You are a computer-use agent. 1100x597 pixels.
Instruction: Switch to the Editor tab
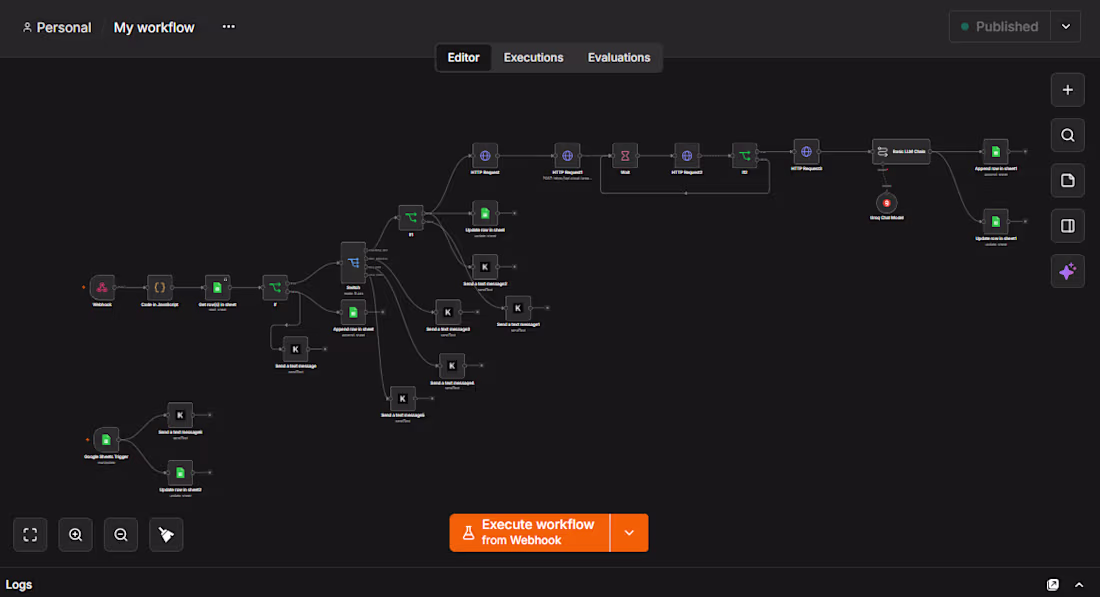[464, 58]
